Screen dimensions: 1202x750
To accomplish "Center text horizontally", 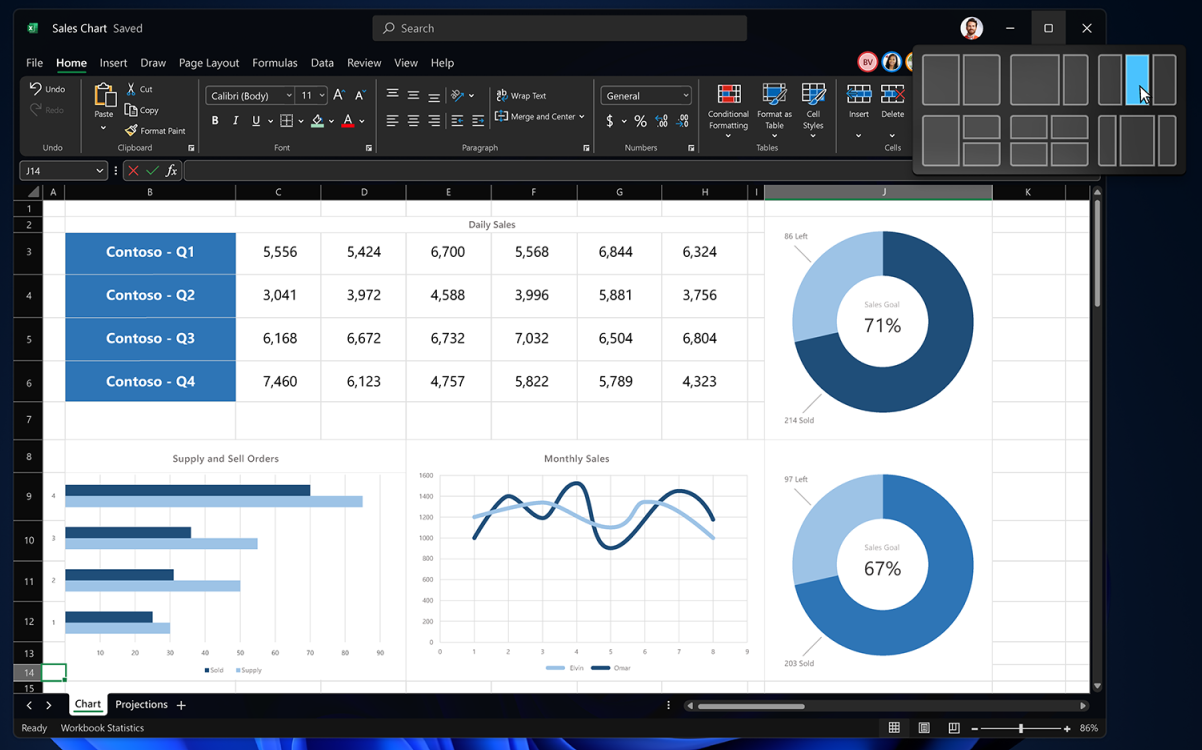I will [413, 121].
